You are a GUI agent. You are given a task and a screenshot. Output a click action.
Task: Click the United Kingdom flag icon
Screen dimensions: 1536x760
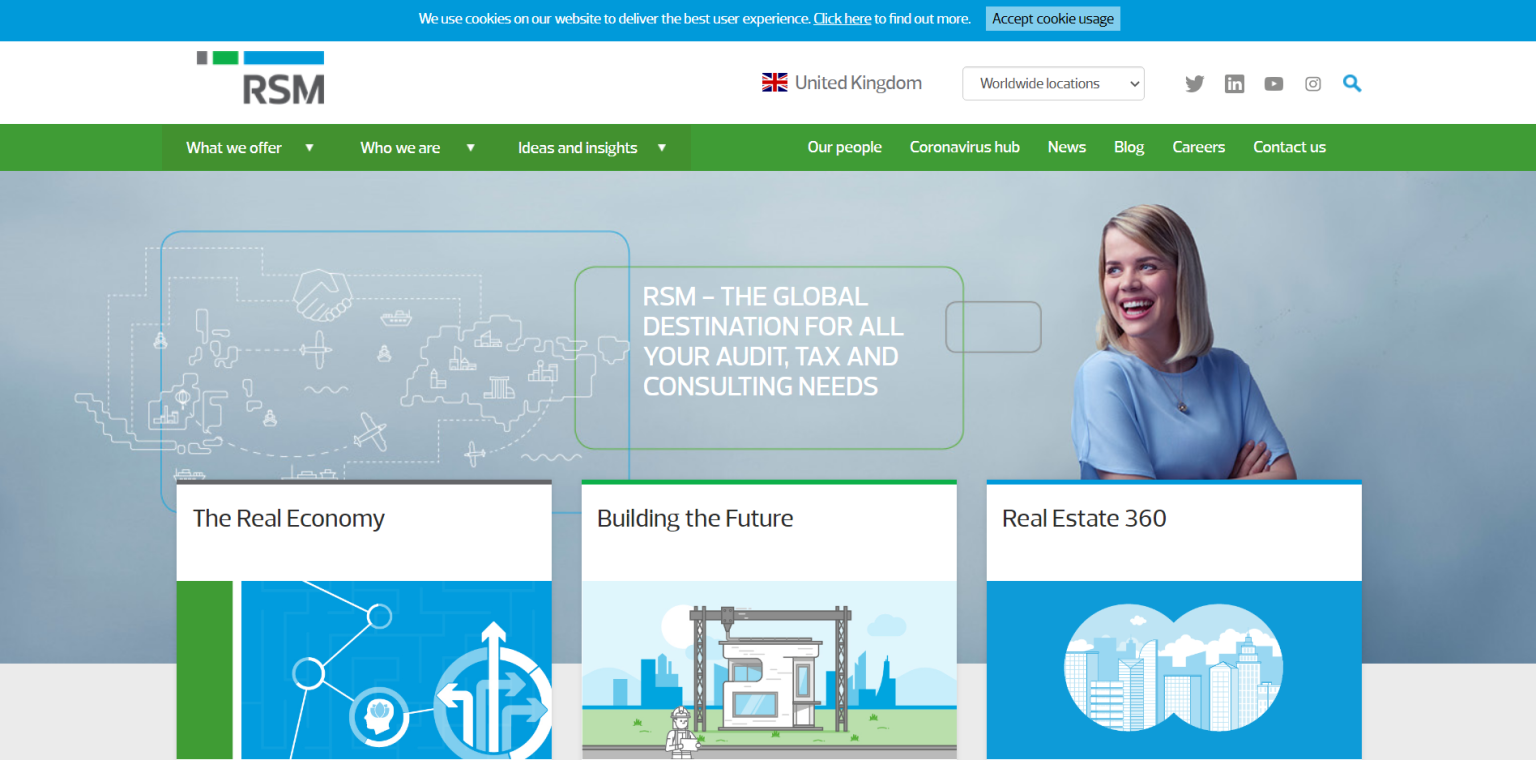774,83
